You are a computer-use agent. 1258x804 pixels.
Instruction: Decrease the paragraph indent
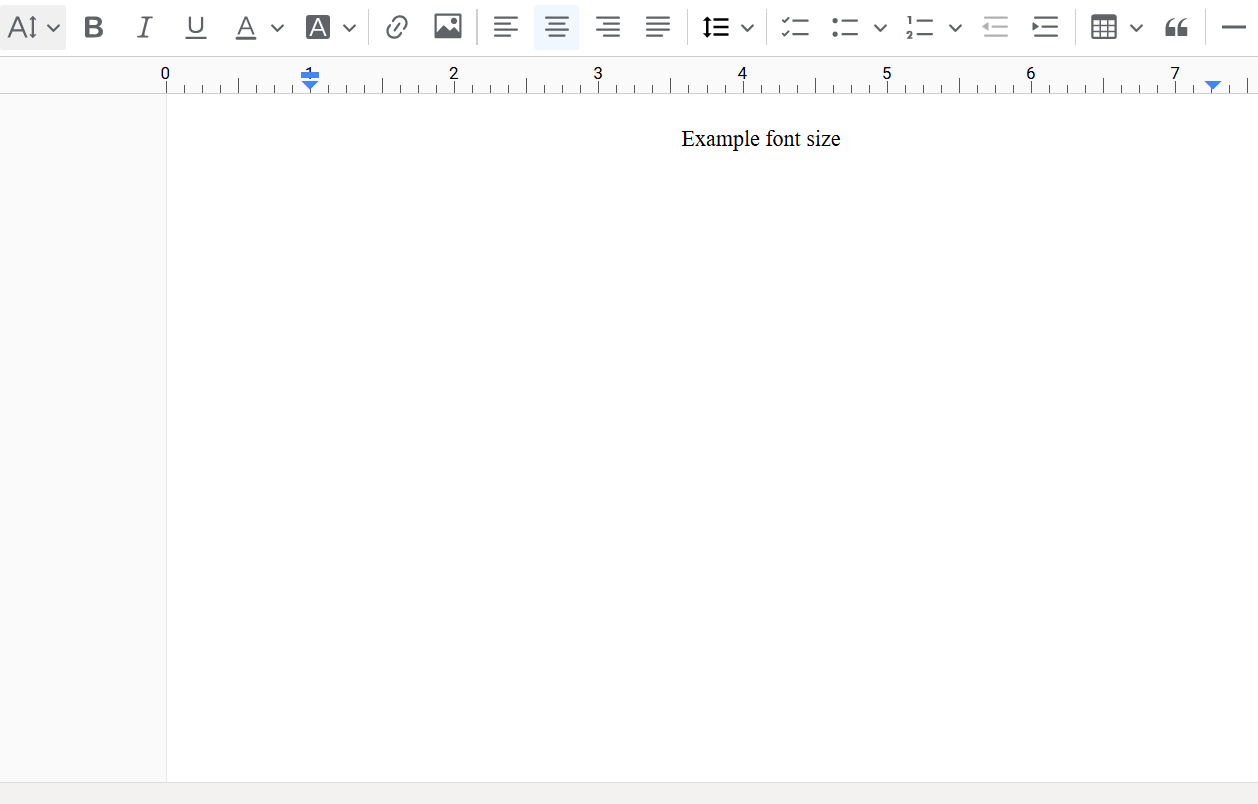(995, 28)
